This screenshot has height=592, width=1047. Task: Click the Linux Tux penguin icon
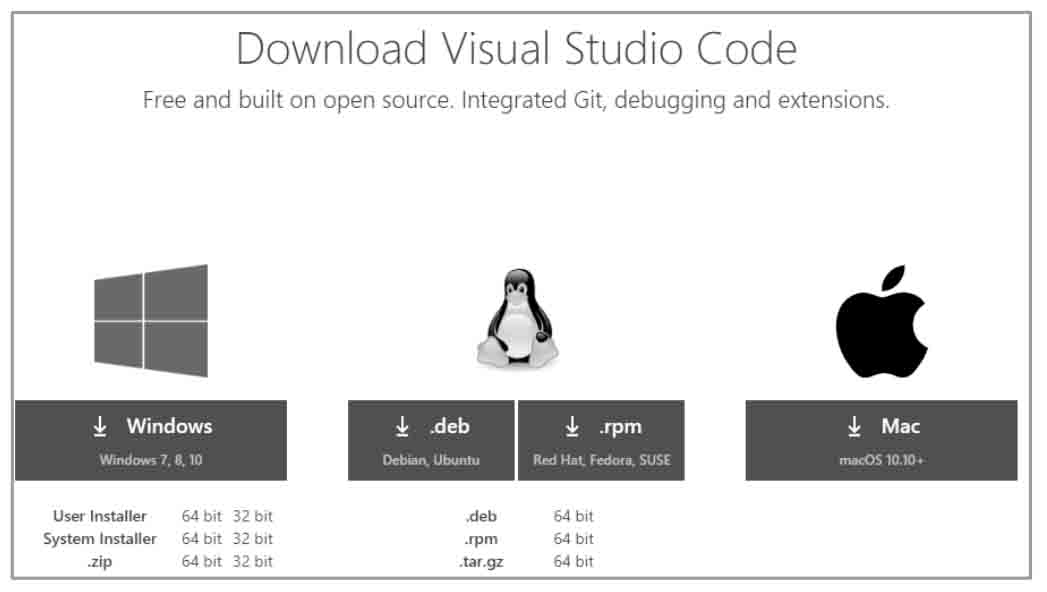517,318
